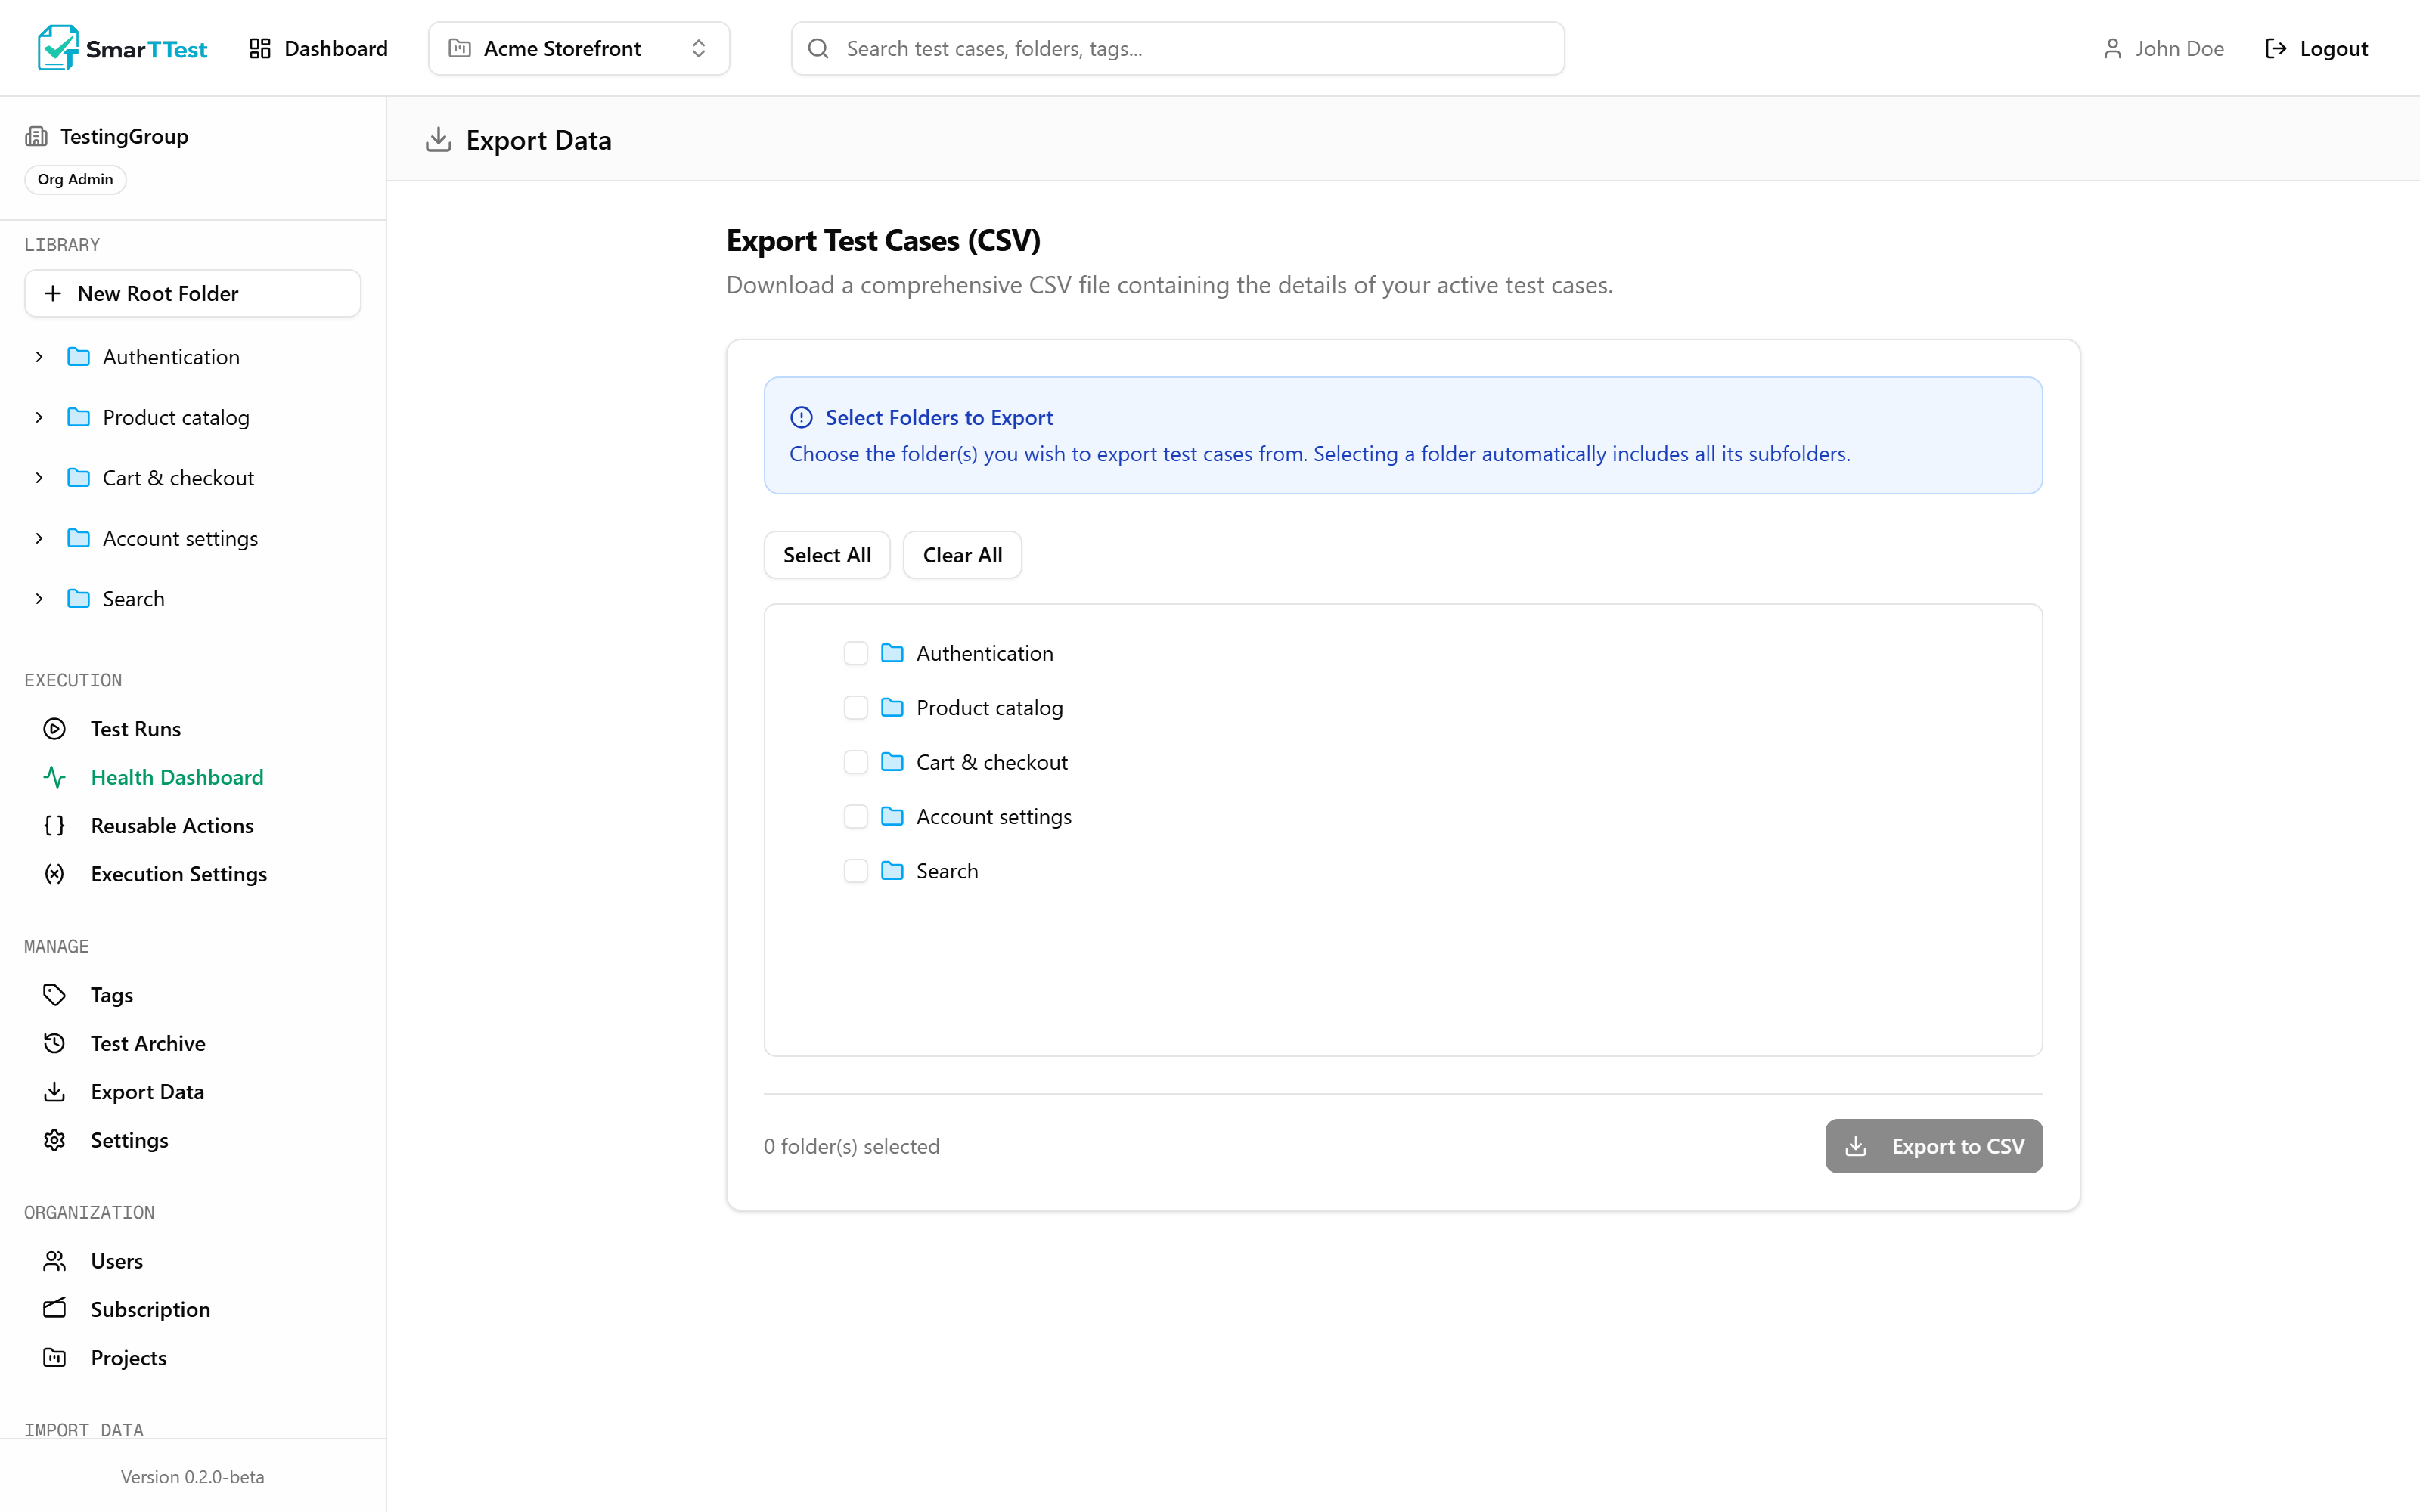Click the Projects folder icon
This screenshot has width=2420, height=1512.
pyautogui.click(x=55, y=1357)
